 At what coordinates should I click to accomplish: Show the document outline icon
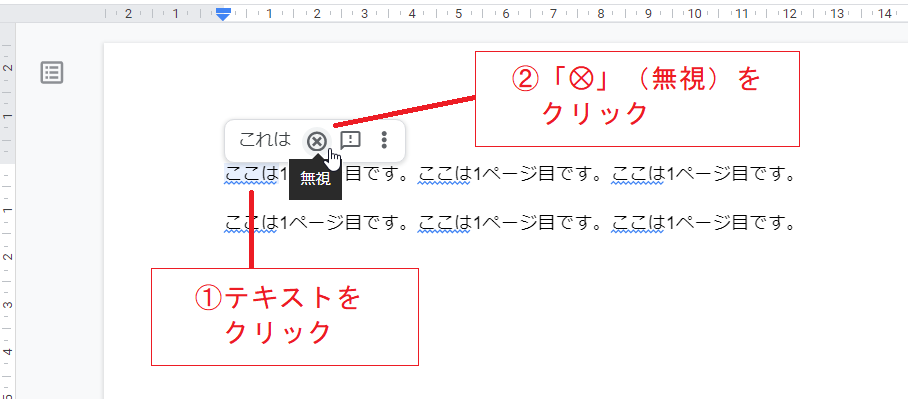[52, 73]
